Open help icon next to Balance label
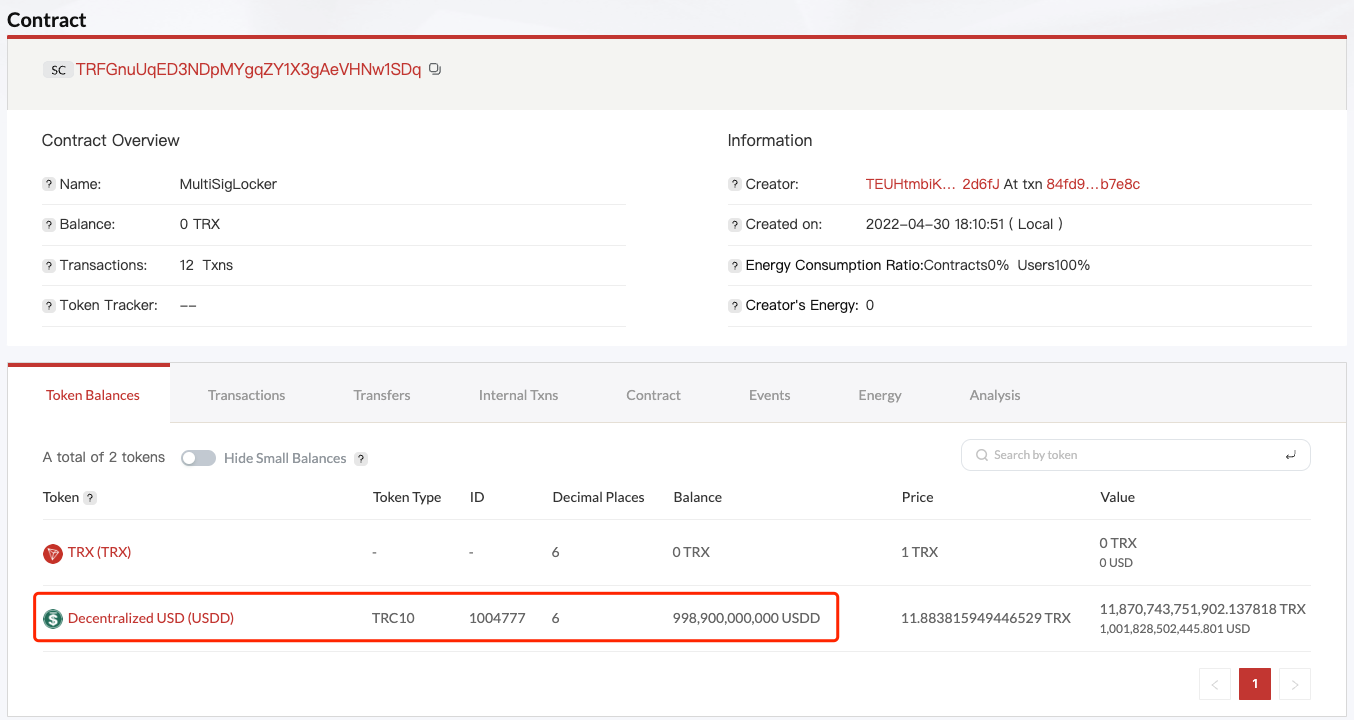This screenshot has height=720, width=1354. pyautogui.click(x=48, y=225)
